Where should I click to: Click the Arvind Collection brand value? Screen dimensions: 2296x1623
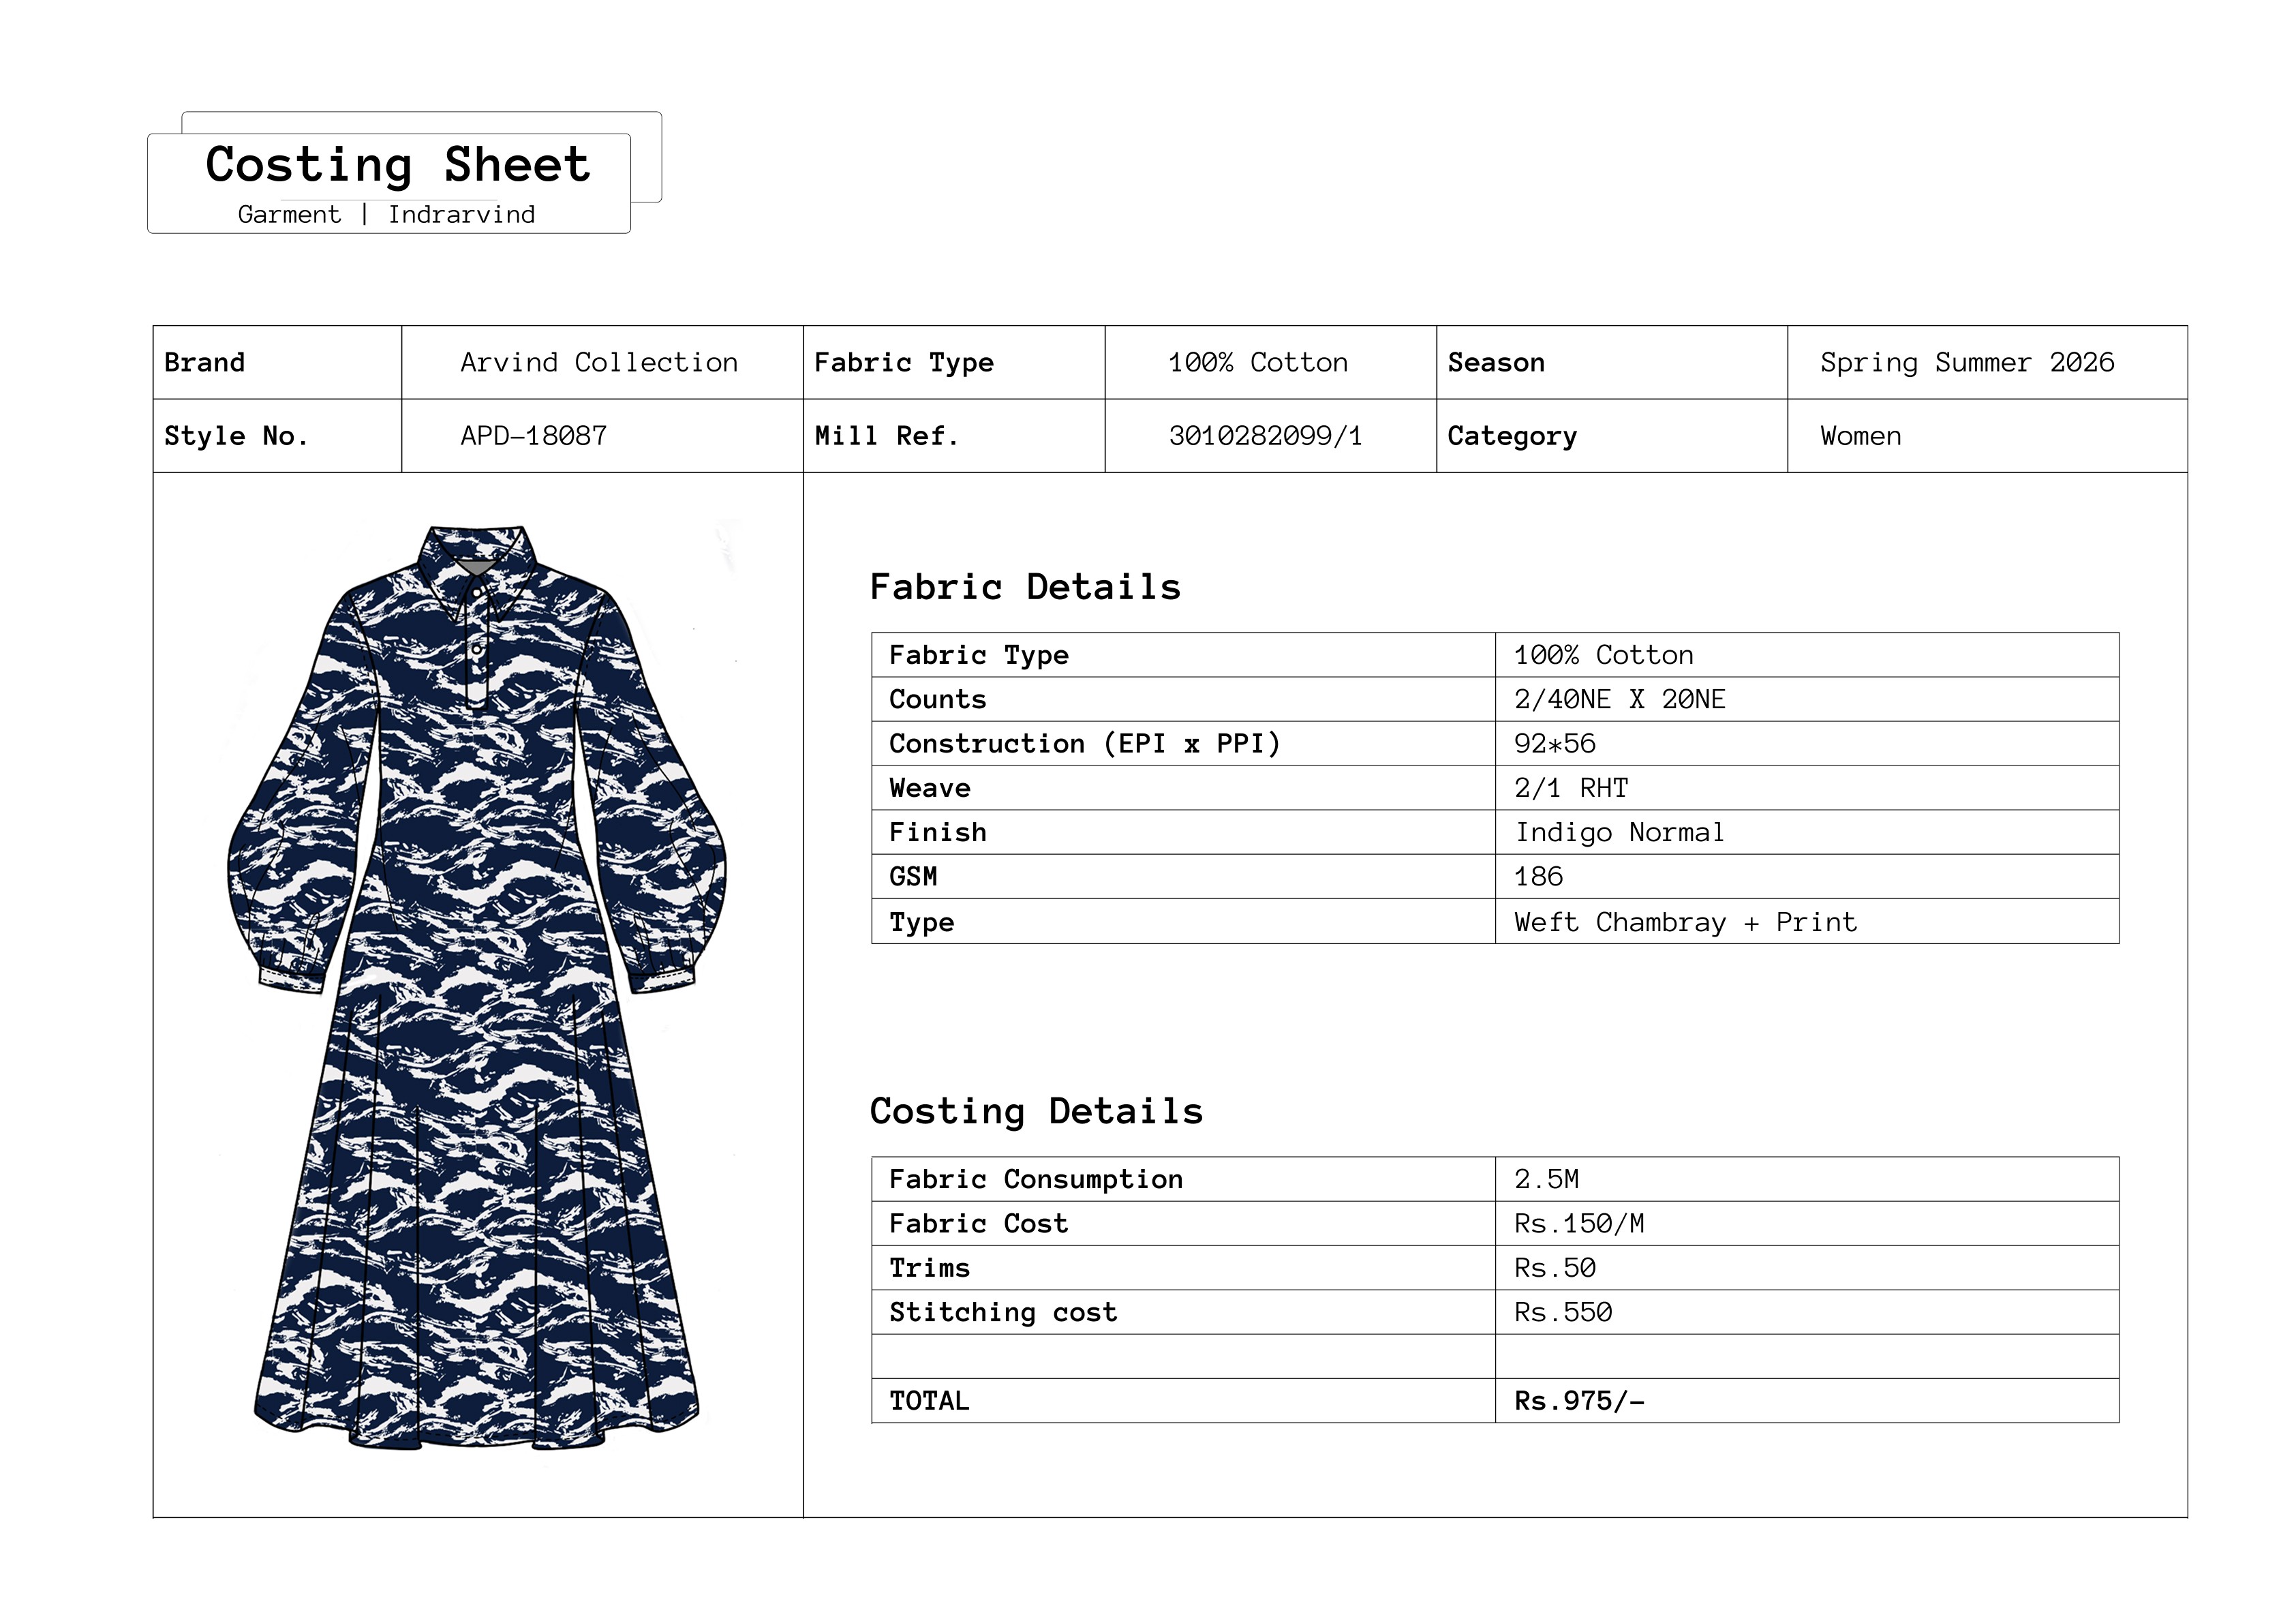pos(599,363)
